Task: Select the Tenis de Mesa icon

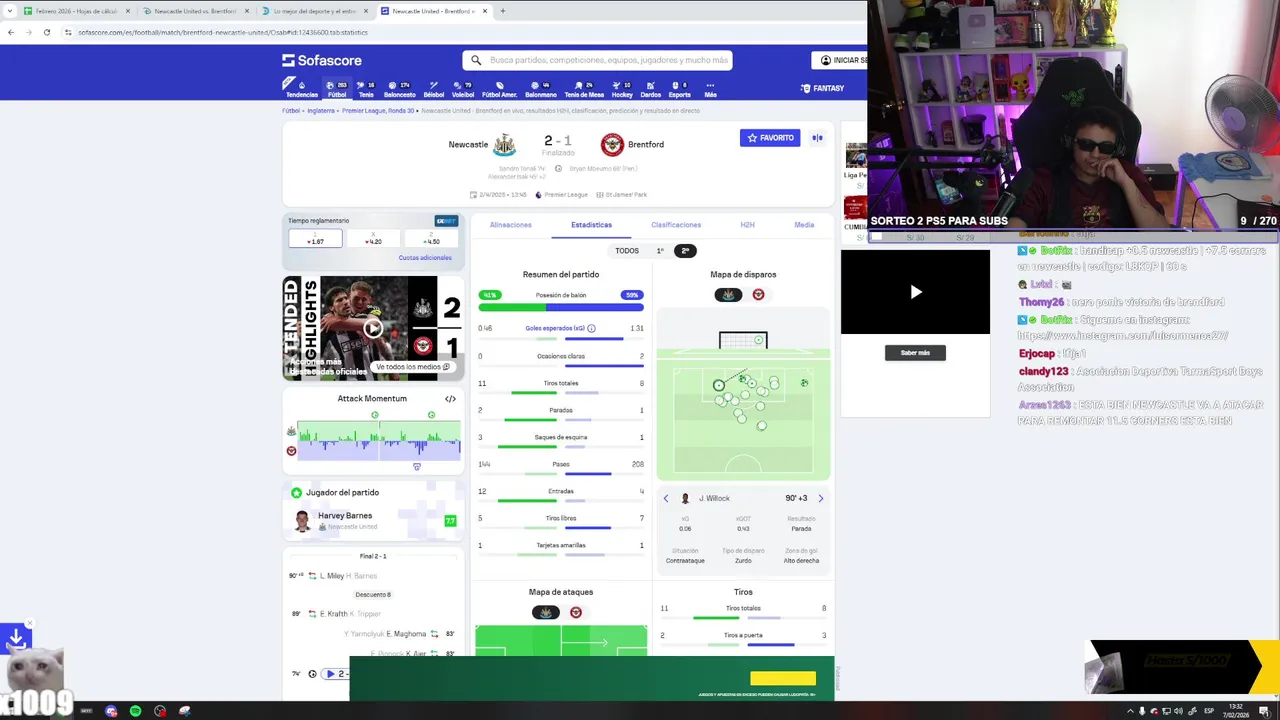Action: 584,89
